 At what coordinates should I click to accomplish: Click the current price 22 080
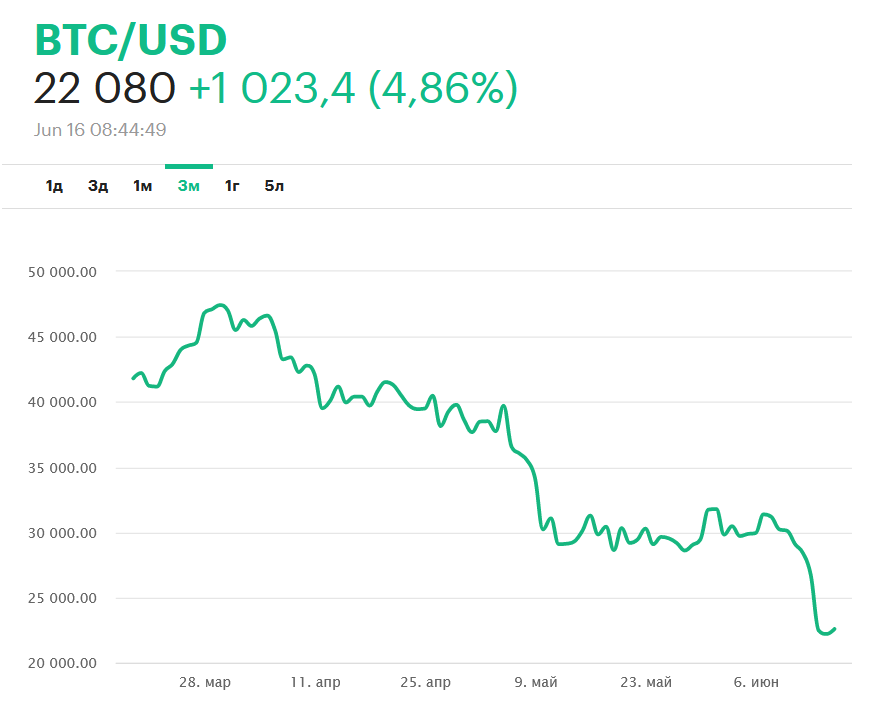coord(104,89)
